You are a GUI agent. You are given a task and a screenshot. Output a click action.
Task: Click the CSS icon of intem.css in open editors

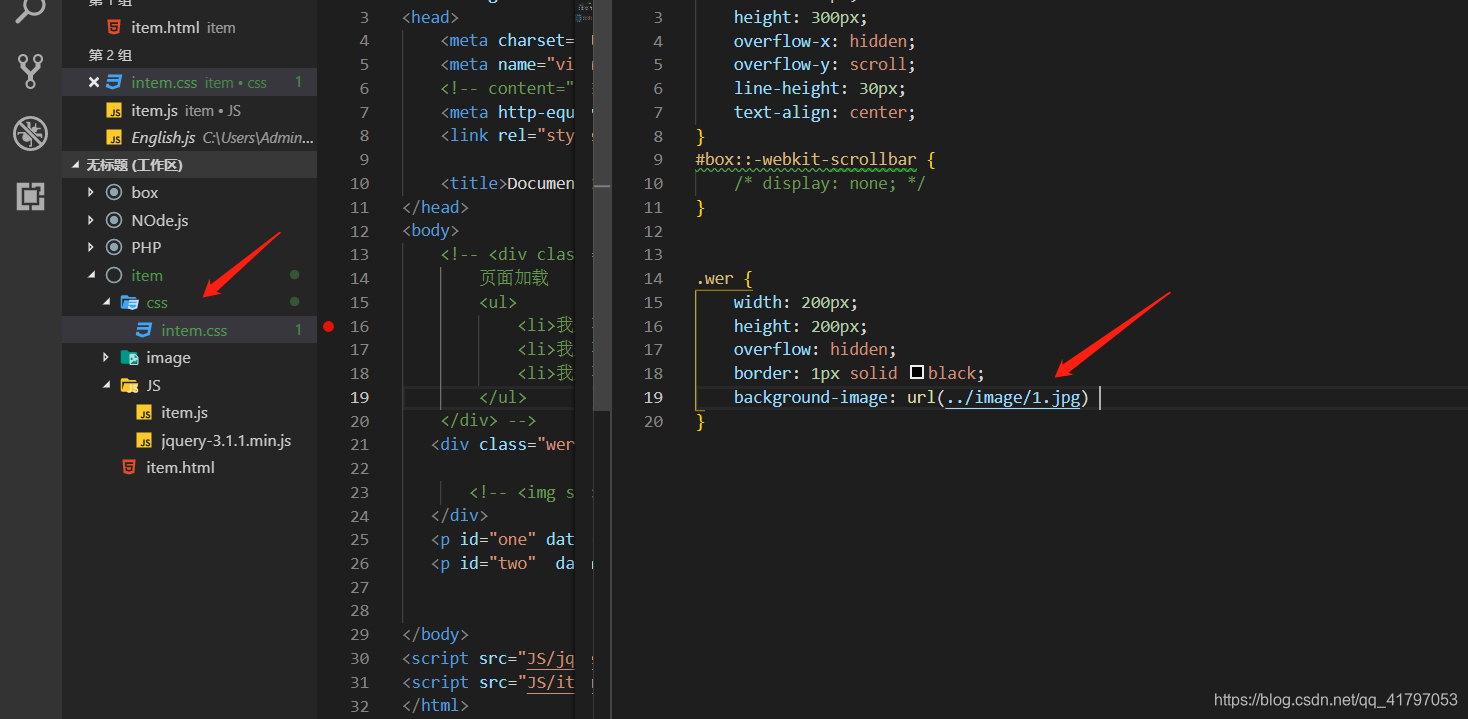click(x=113, y=82)
